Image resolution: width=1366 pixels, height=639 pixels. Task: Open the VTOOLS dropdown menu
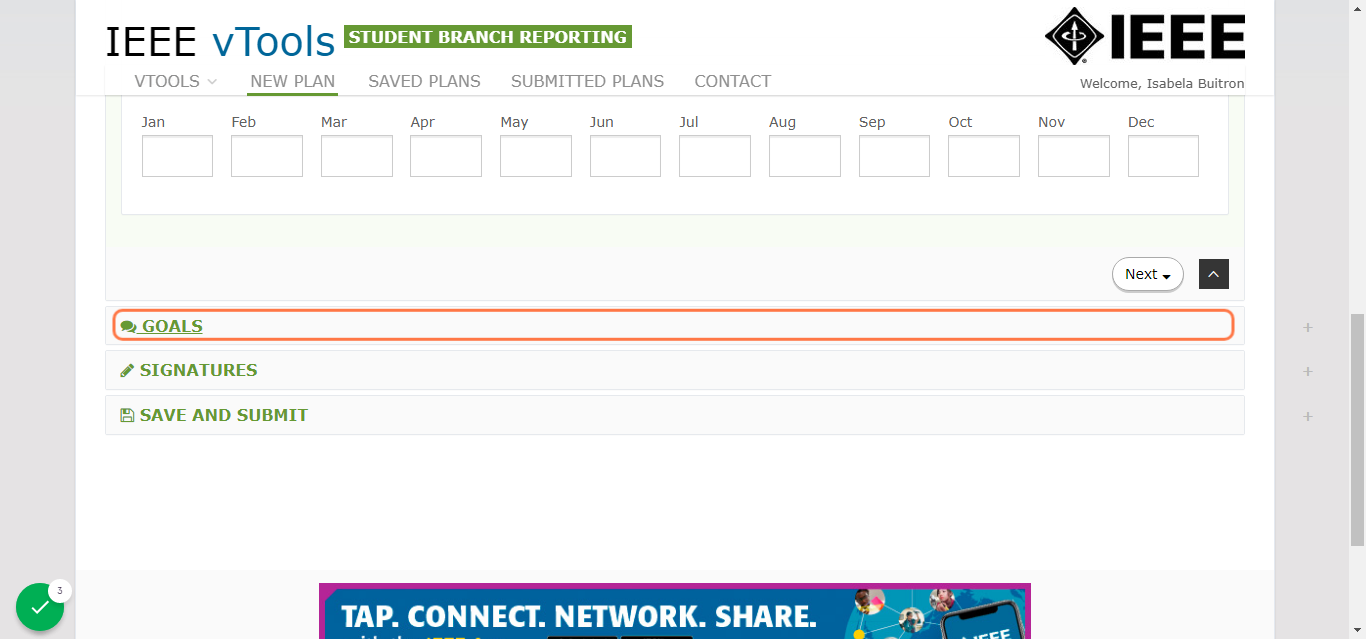point(176,81)
